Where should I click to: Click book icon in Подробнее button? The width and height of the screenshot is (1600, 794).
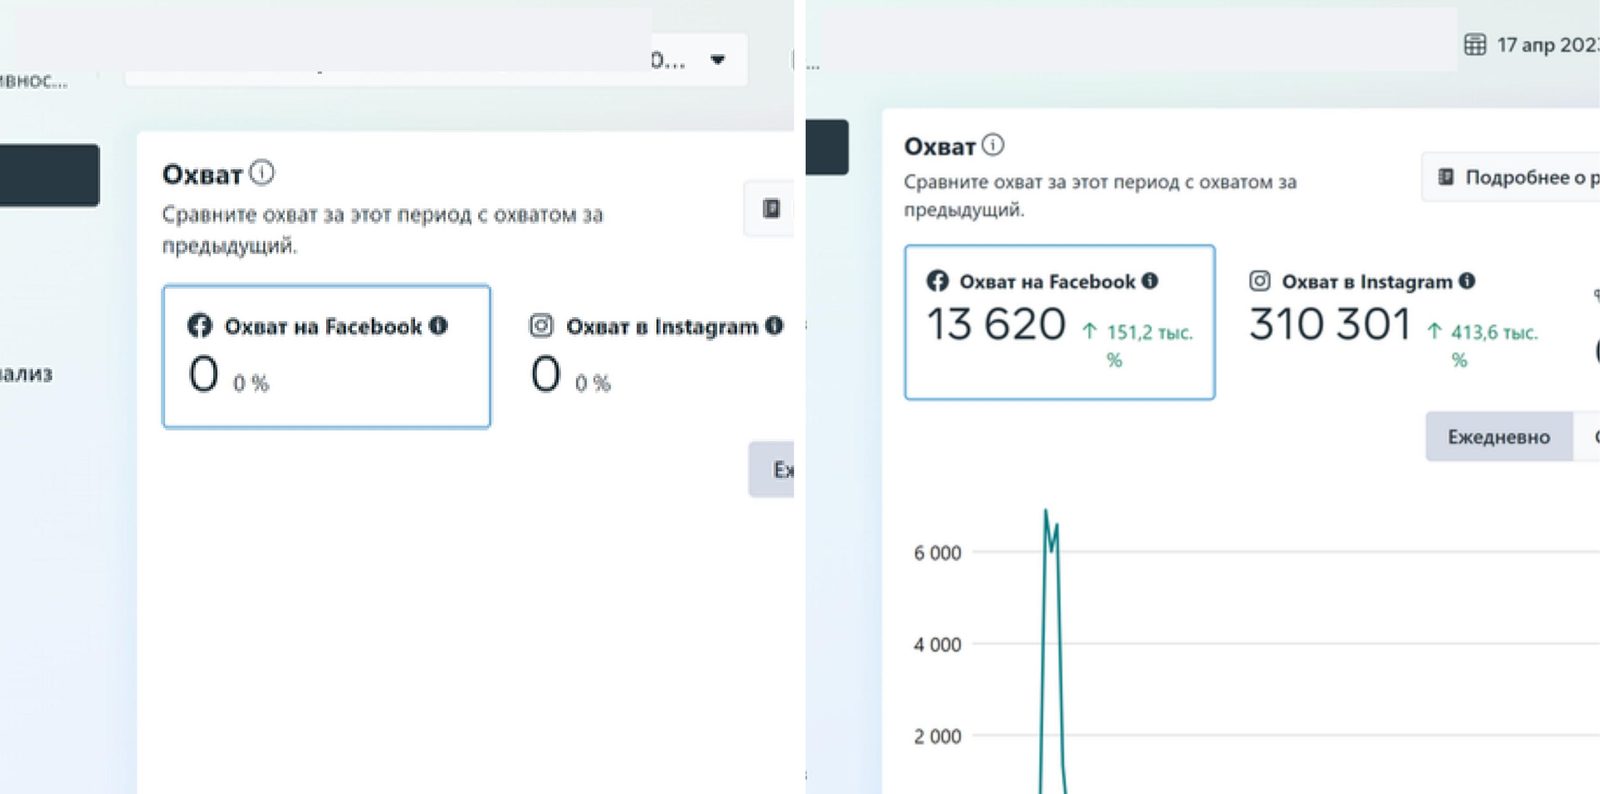coord(1445,177)
